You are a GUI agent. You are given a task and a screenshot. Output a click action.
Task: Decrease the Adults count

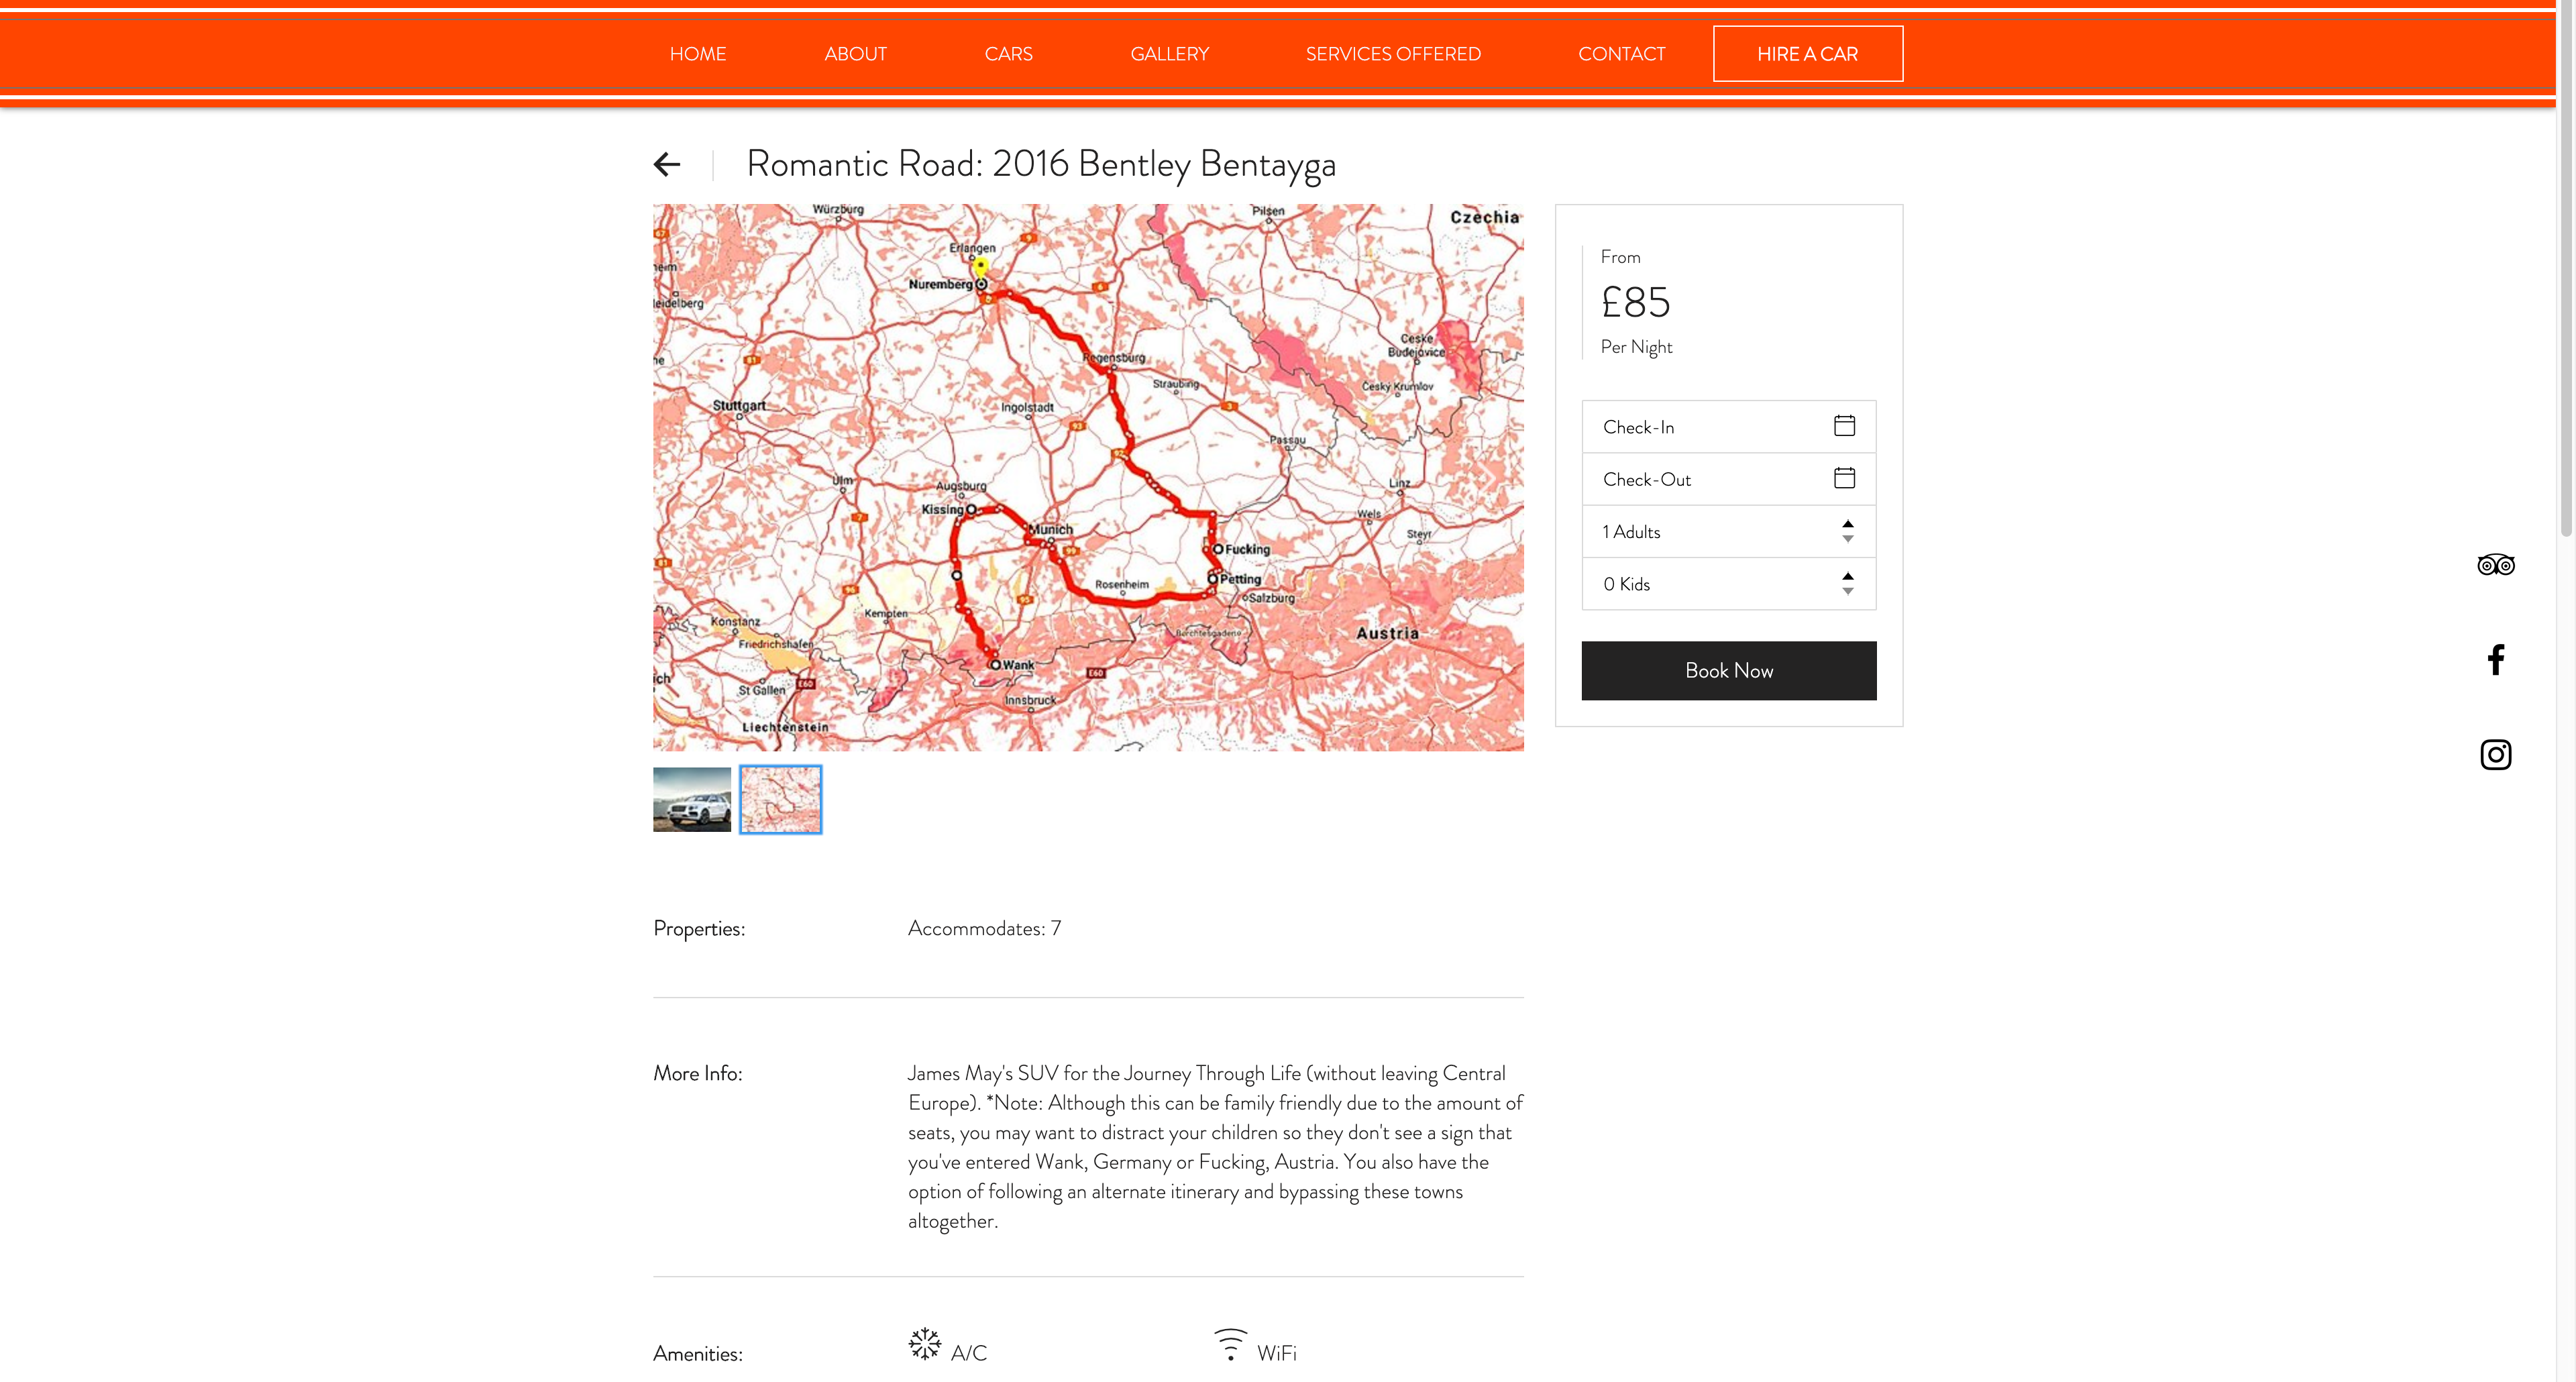pos(1848,540)
